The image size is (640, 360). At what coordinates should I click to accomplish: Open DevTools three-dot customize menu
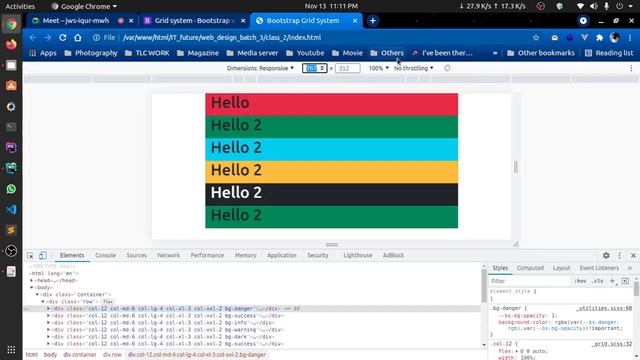click(x=620, y=256)
